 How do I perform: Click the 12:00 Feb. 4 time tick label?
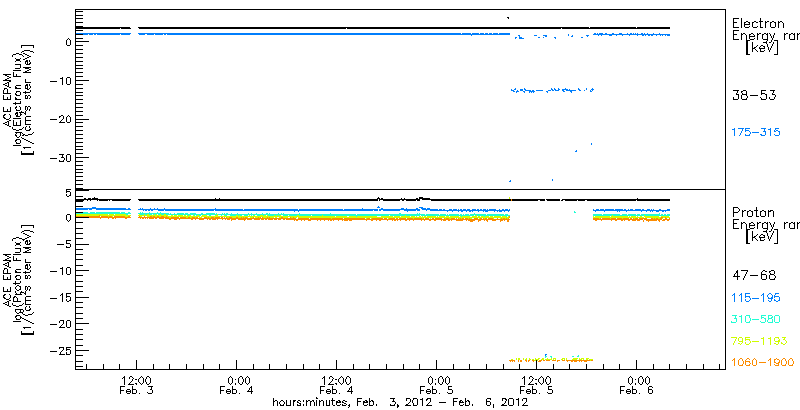pos(336,386)
